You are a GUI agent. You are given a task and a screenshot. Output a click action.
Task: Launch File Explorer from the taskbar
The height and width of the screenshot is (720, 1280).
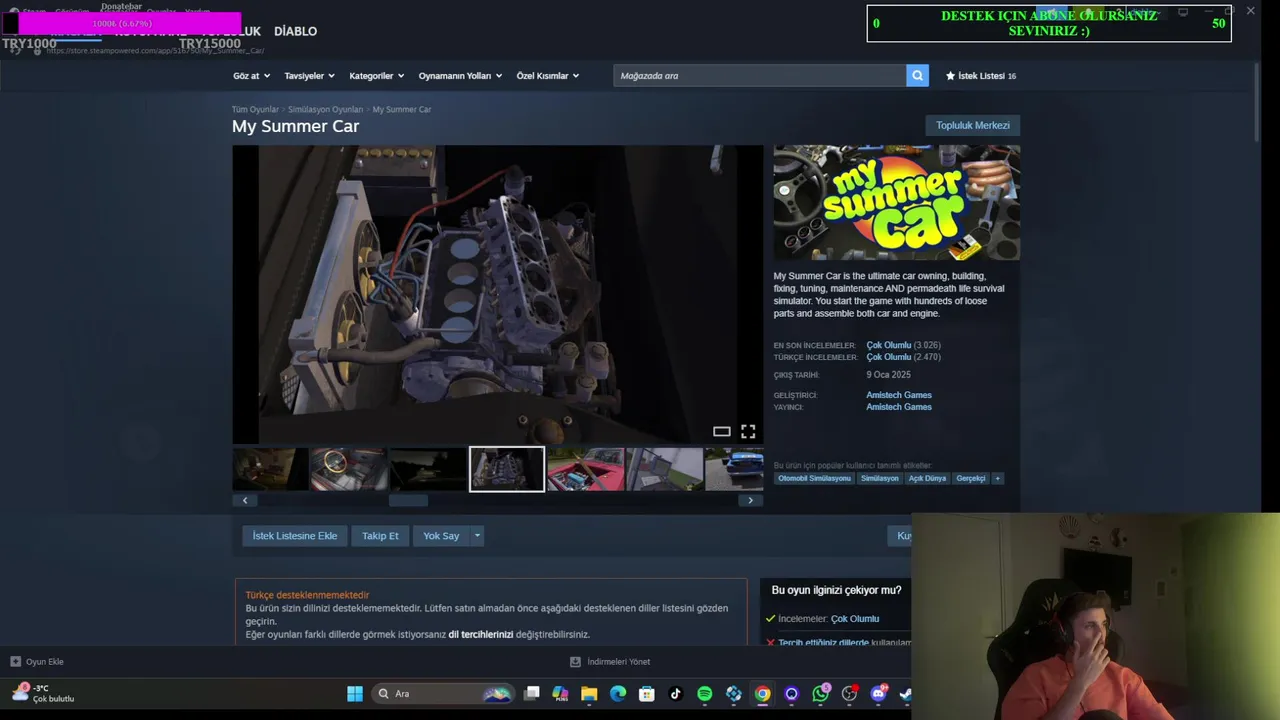point(589,694)
